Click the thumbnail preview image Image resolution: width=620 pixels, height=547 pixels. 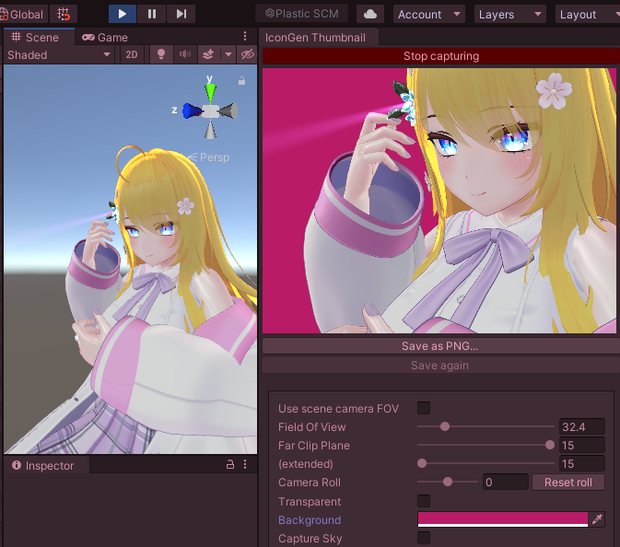click(439, 201)
